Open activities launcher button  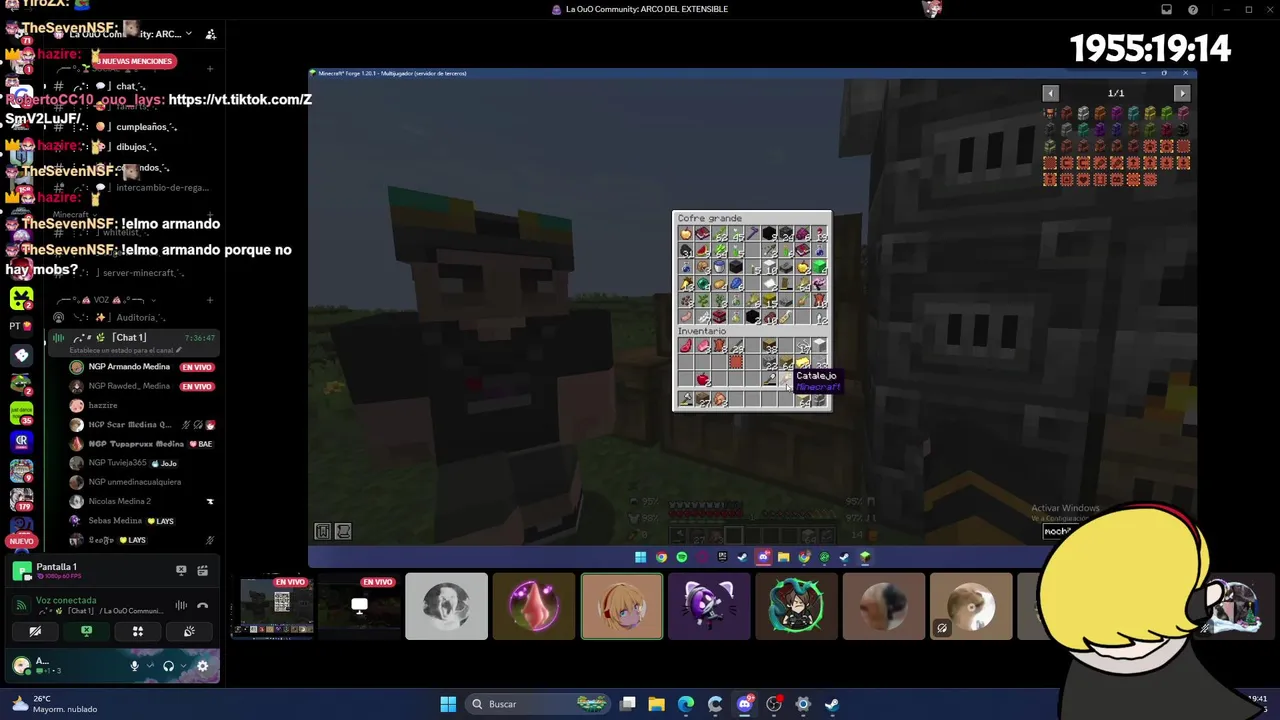click(x=138, y=631)
